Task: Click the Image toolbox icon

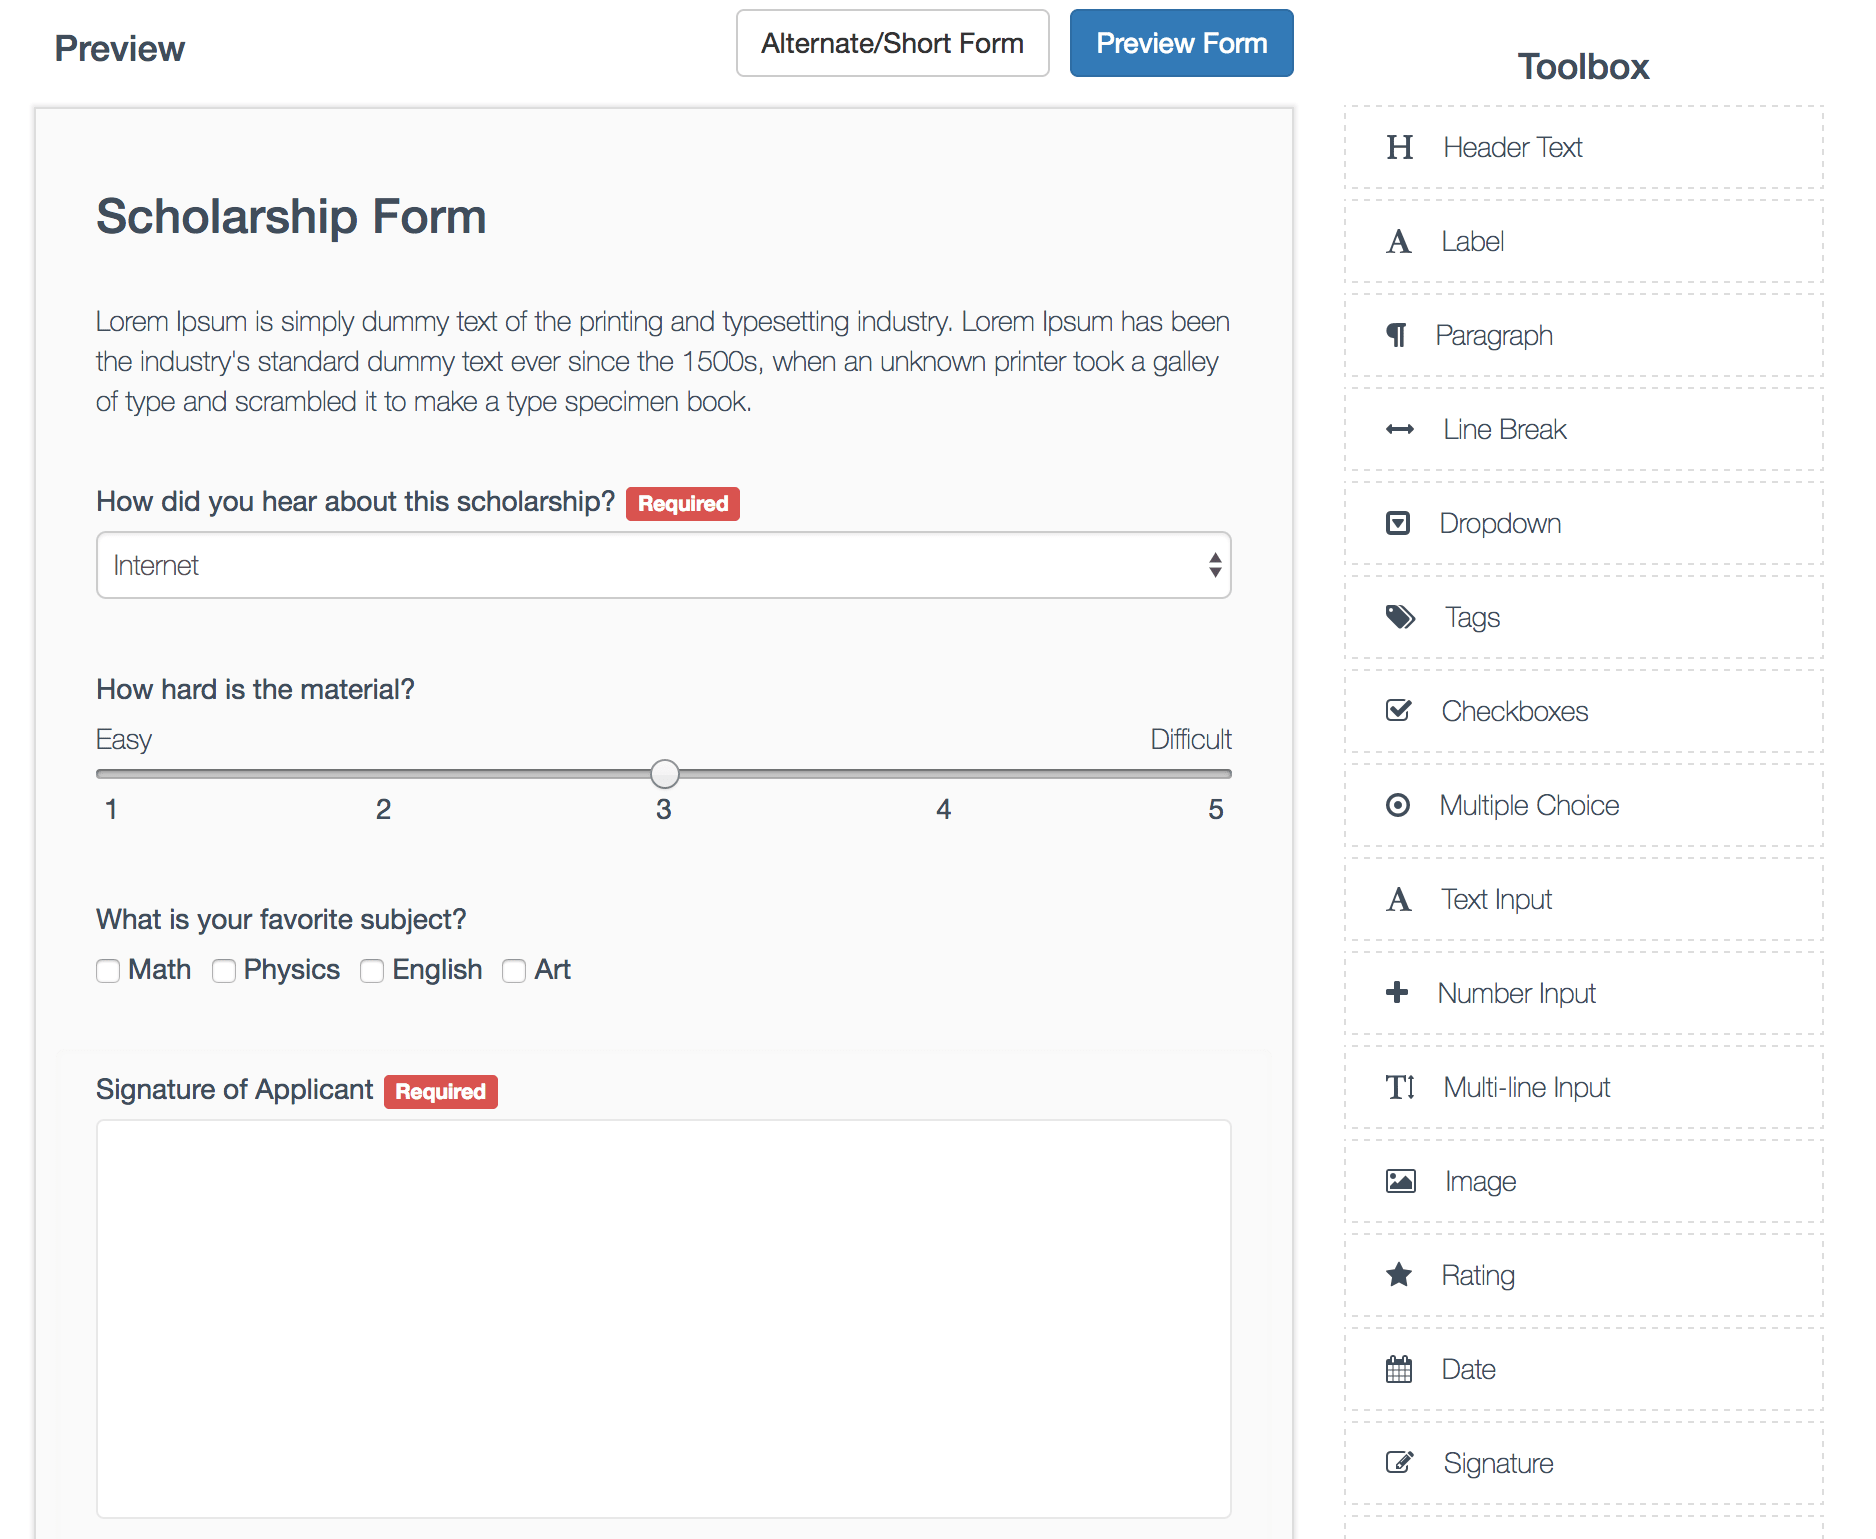Action: [1400, 1180]
